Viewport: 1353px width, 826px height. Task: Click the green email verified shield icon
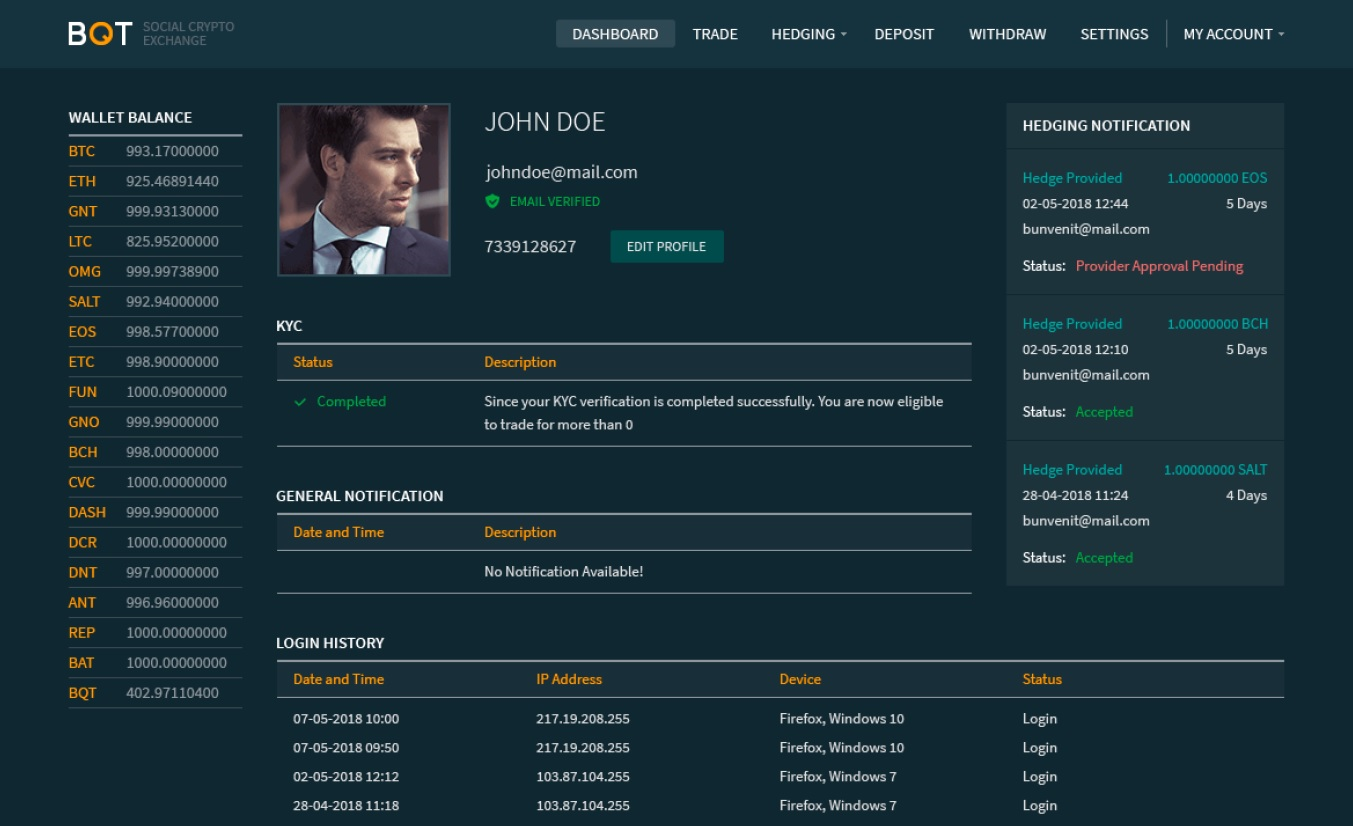pyautogui.click(x=492, y=201)
